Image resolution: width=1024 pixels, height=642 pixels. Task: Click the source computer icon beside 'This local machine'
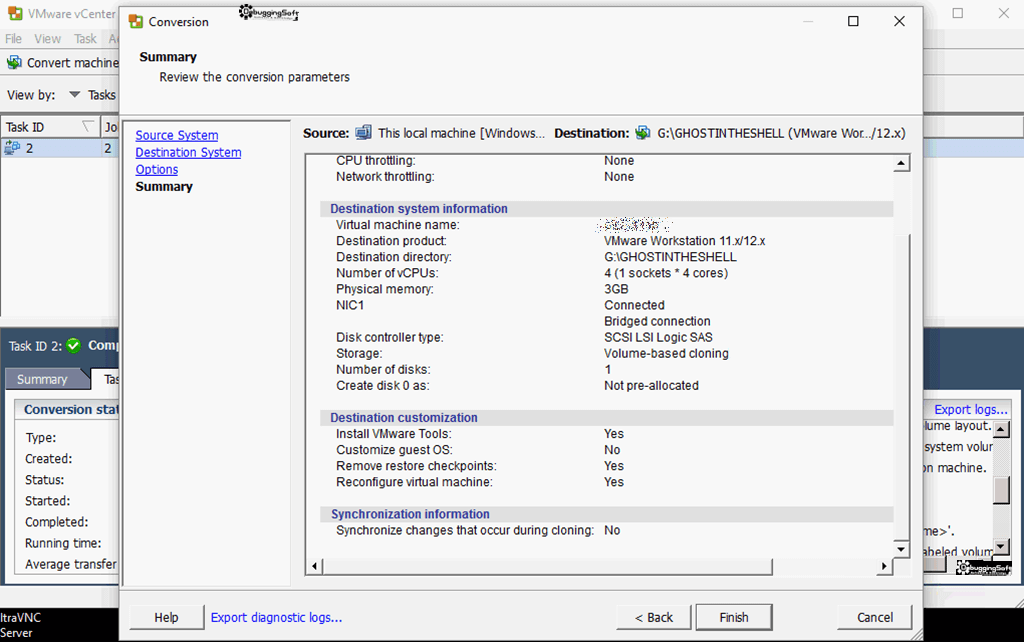[x=363, y=133]
